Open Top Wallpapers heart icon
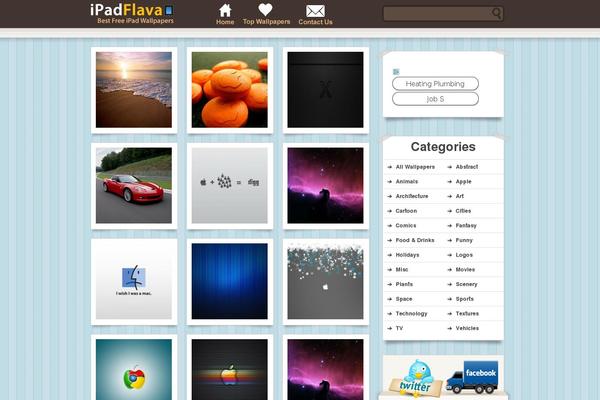 click(x=265, y=10)
